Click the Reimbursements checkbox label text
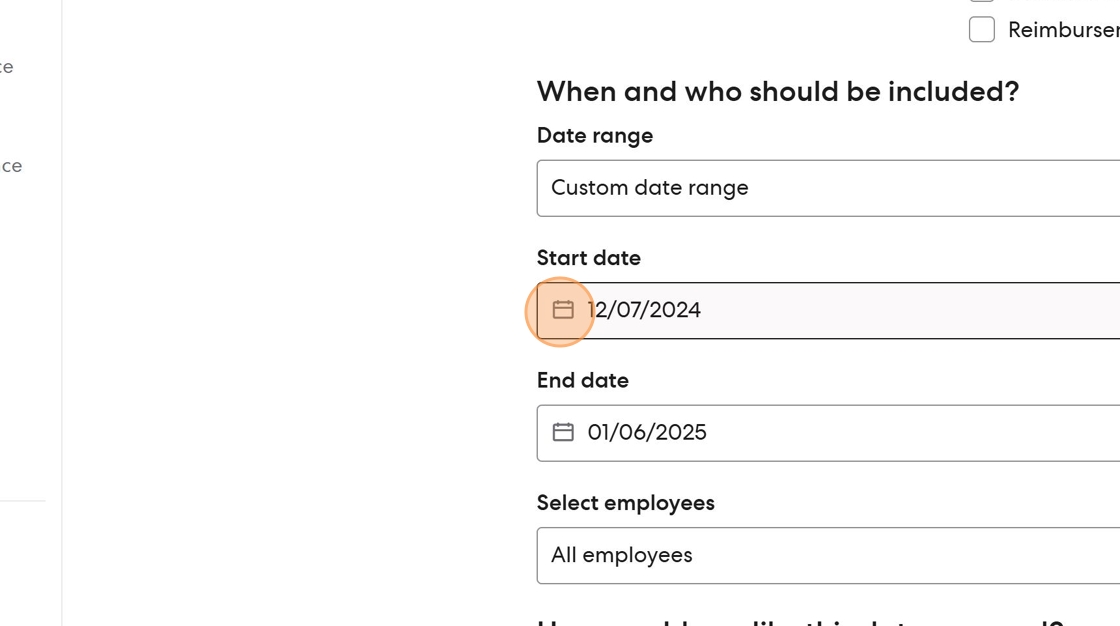Screen dimensions: 1120x626 pos(1062,30)
